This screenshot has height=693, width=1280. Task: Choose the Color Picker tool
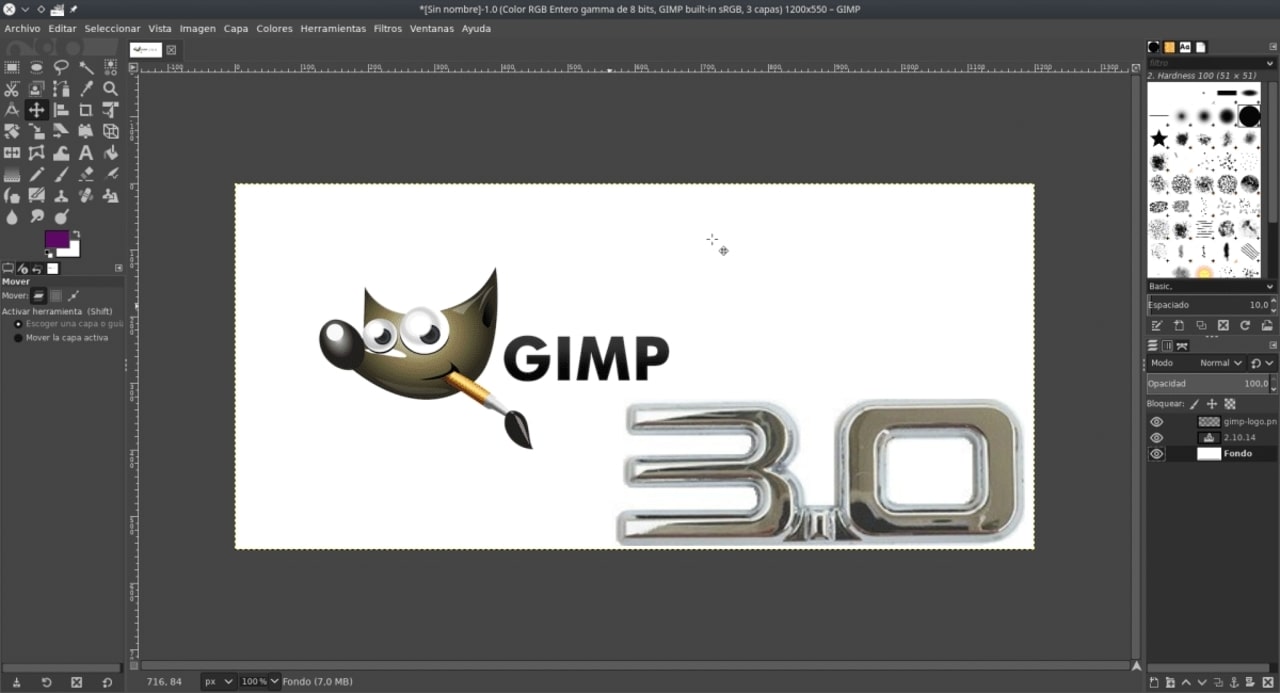pyautogui.click(x=86, y=89)
